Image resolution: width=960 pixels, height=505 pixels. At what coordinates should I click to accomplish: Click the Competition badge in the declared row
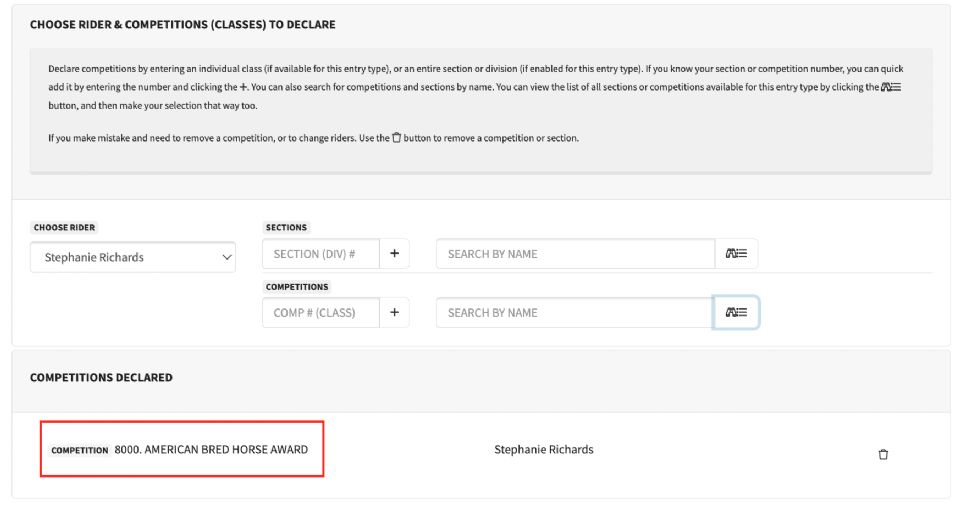click(x=79, y=450)
